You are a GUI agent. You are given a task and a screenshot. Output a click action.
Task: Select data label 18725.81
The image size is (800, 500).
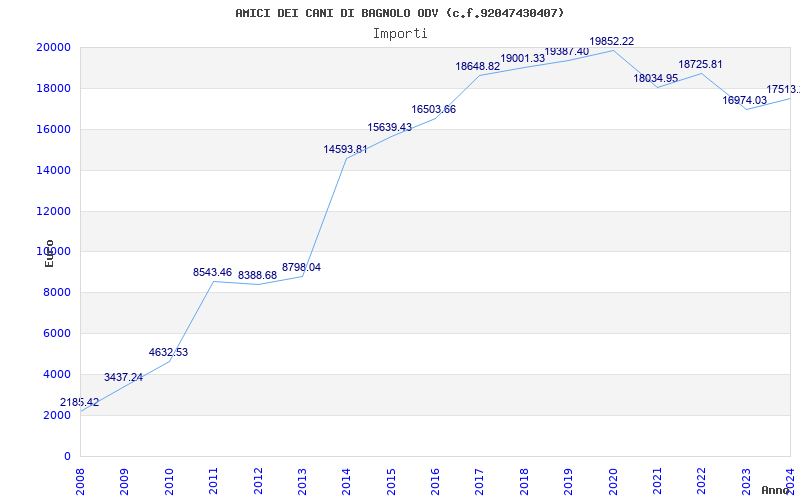pyautogui.click(x=701, y=65)
